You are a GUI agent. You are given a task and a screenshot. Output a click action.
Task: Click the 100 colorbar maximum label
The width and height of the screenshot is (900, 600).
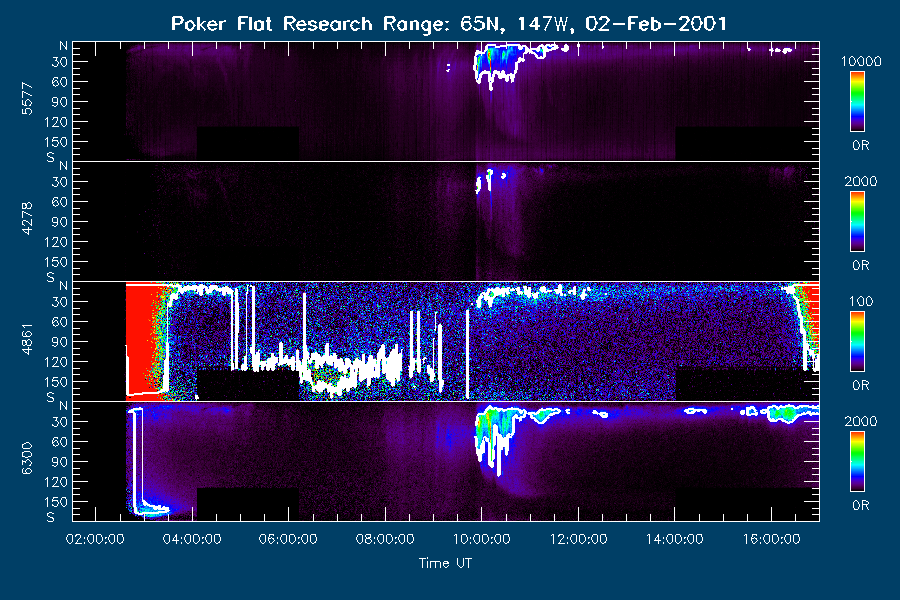(x=860, y=301)
